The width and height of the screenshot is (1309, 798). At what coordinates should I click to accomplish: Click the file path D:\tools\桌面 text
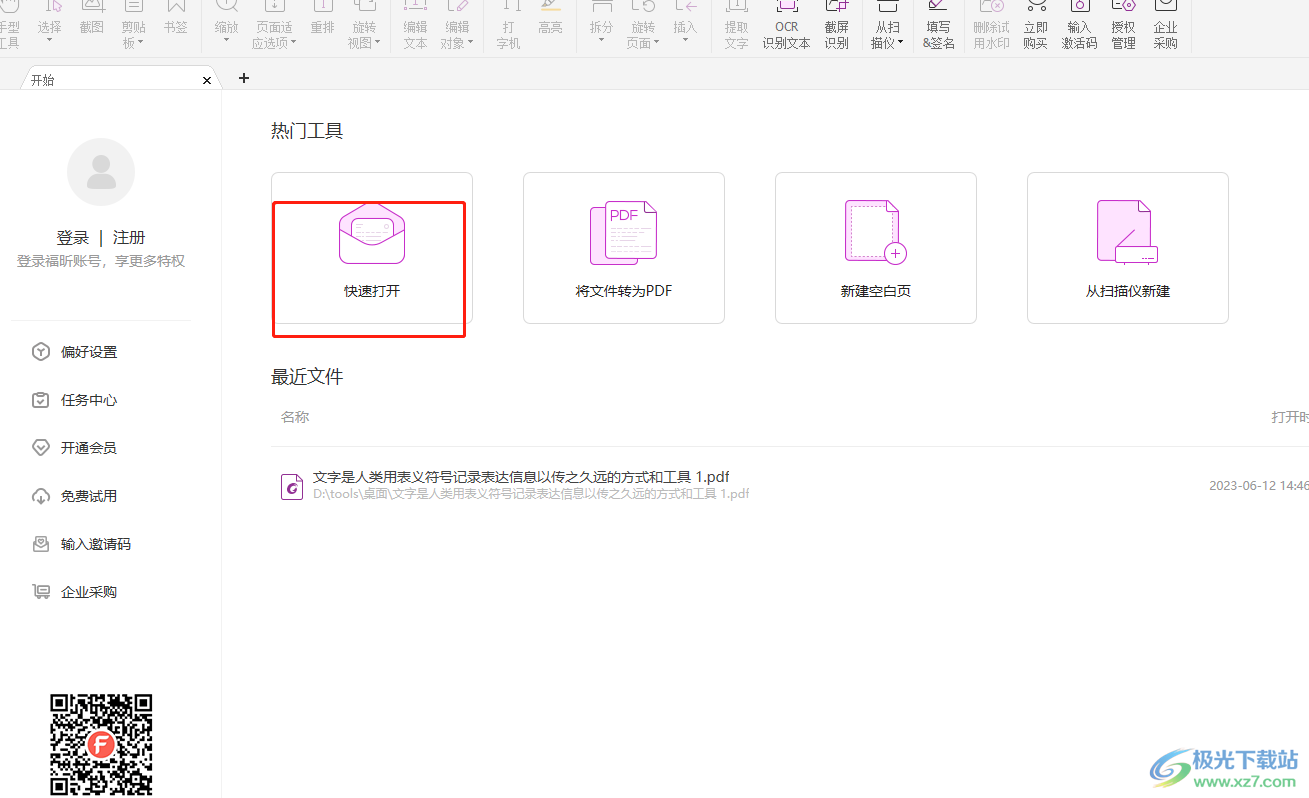(x=531, y=494)
